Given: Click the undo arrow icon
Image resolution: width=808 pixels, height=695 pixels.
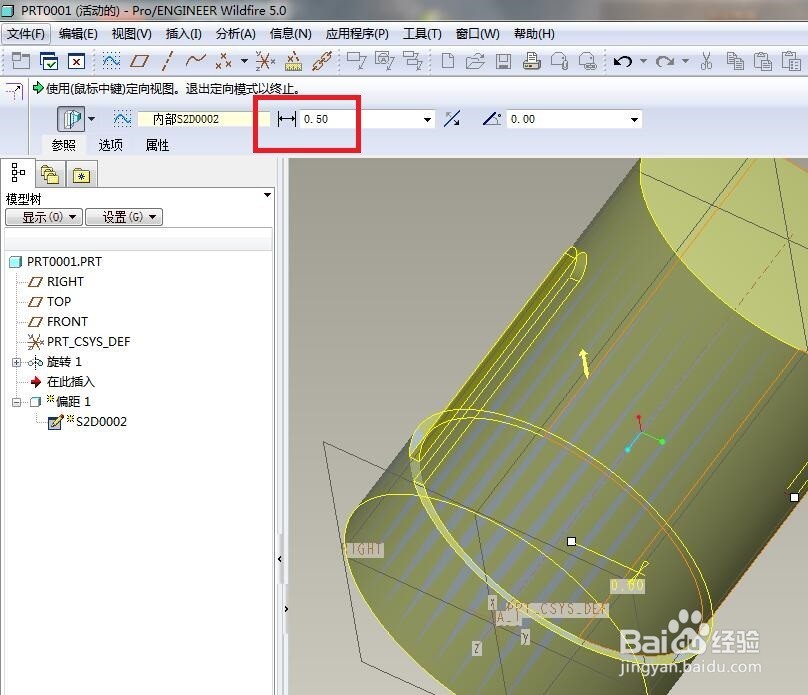Looking at the screenshot, I should [x=622, y=61].
